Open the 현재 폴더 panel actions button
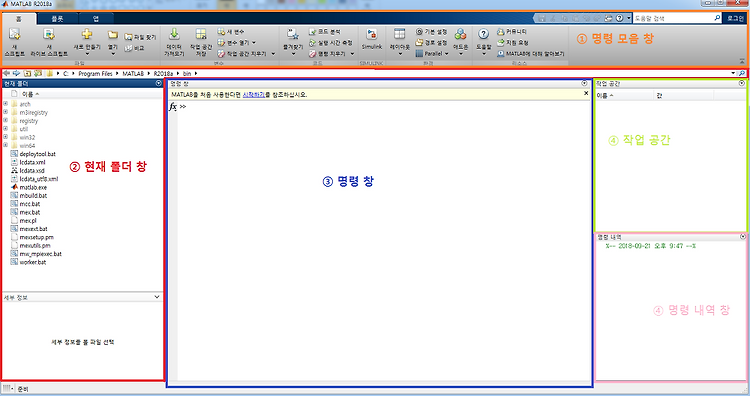The image size is (750, 396). [159, 83]
